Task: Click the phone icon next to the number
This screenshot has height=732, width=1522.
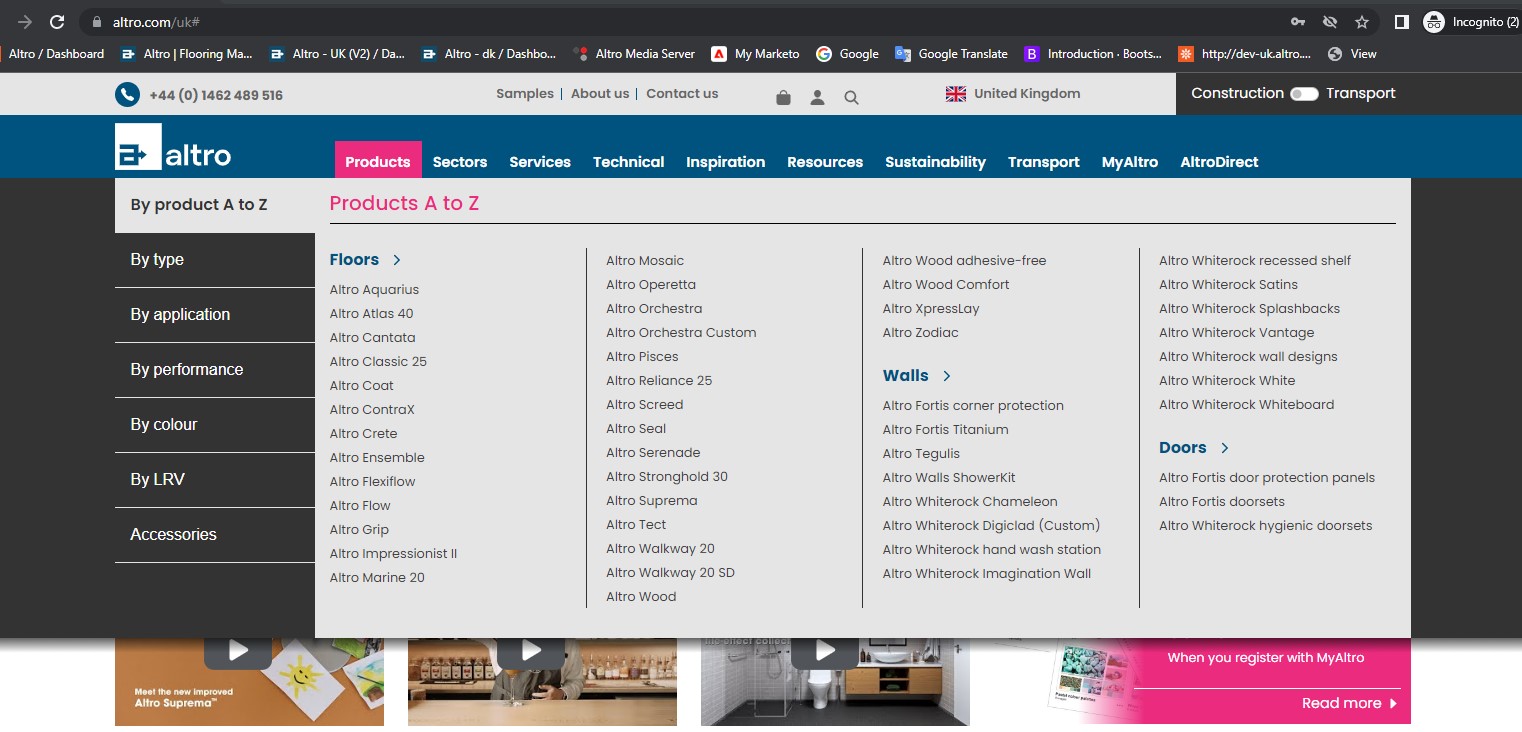Action: tap(126, 94)
